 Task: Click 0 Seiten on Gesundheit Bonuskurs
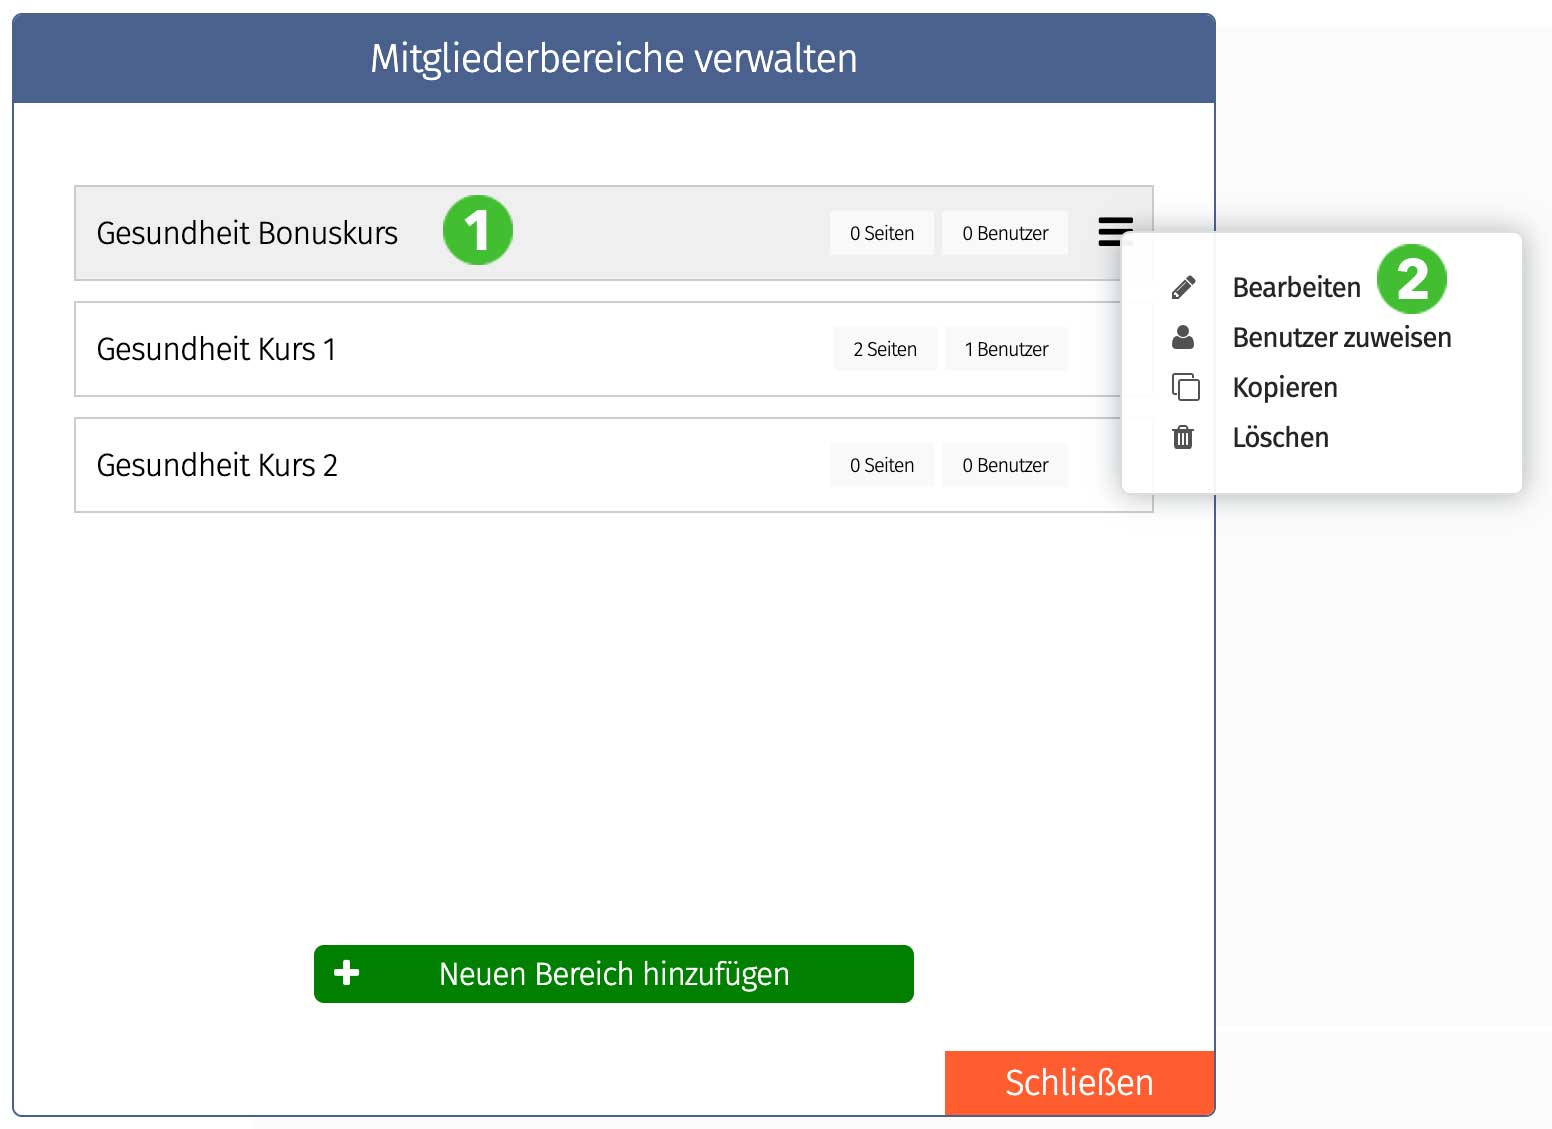tap(881, 232)
